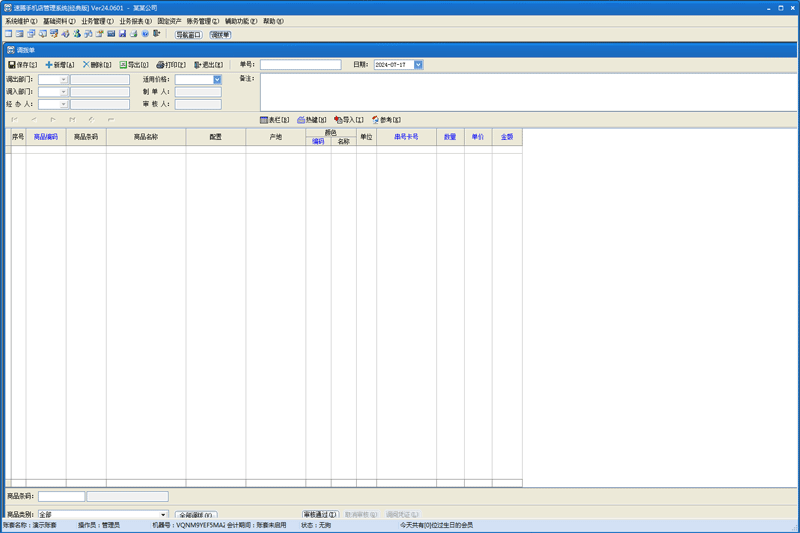
Task: Open 表栏 column settings
Action: pos(264,120)
